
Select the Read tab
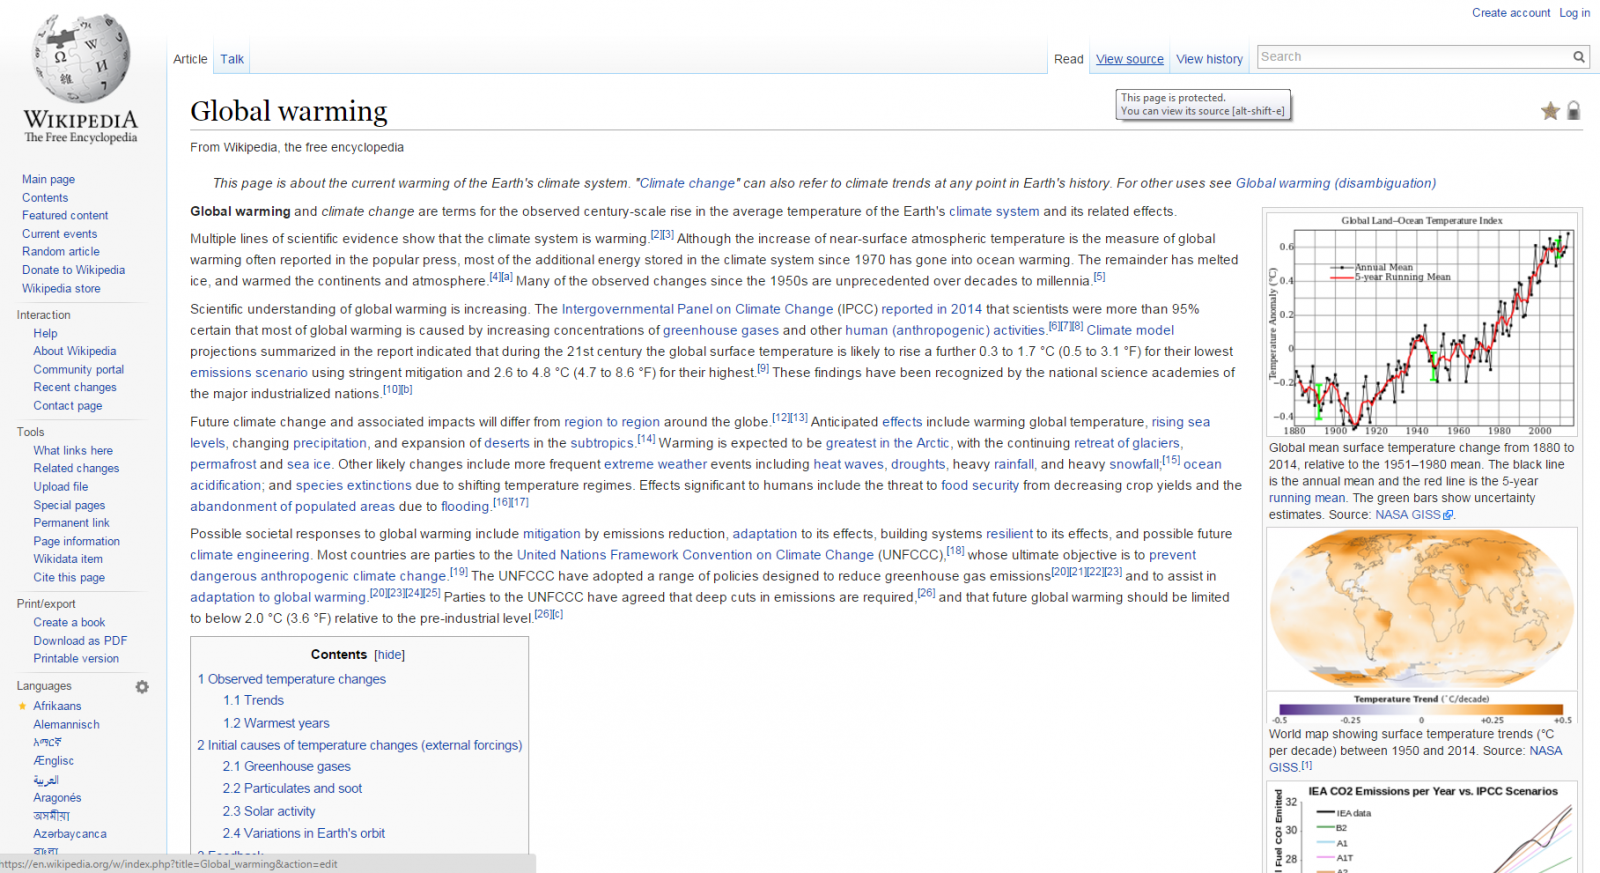[1068, 59]
